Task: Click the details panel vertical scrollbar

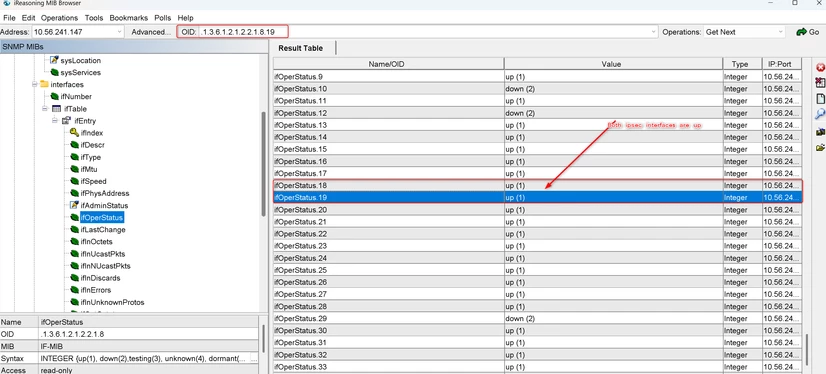Action: 264,338
